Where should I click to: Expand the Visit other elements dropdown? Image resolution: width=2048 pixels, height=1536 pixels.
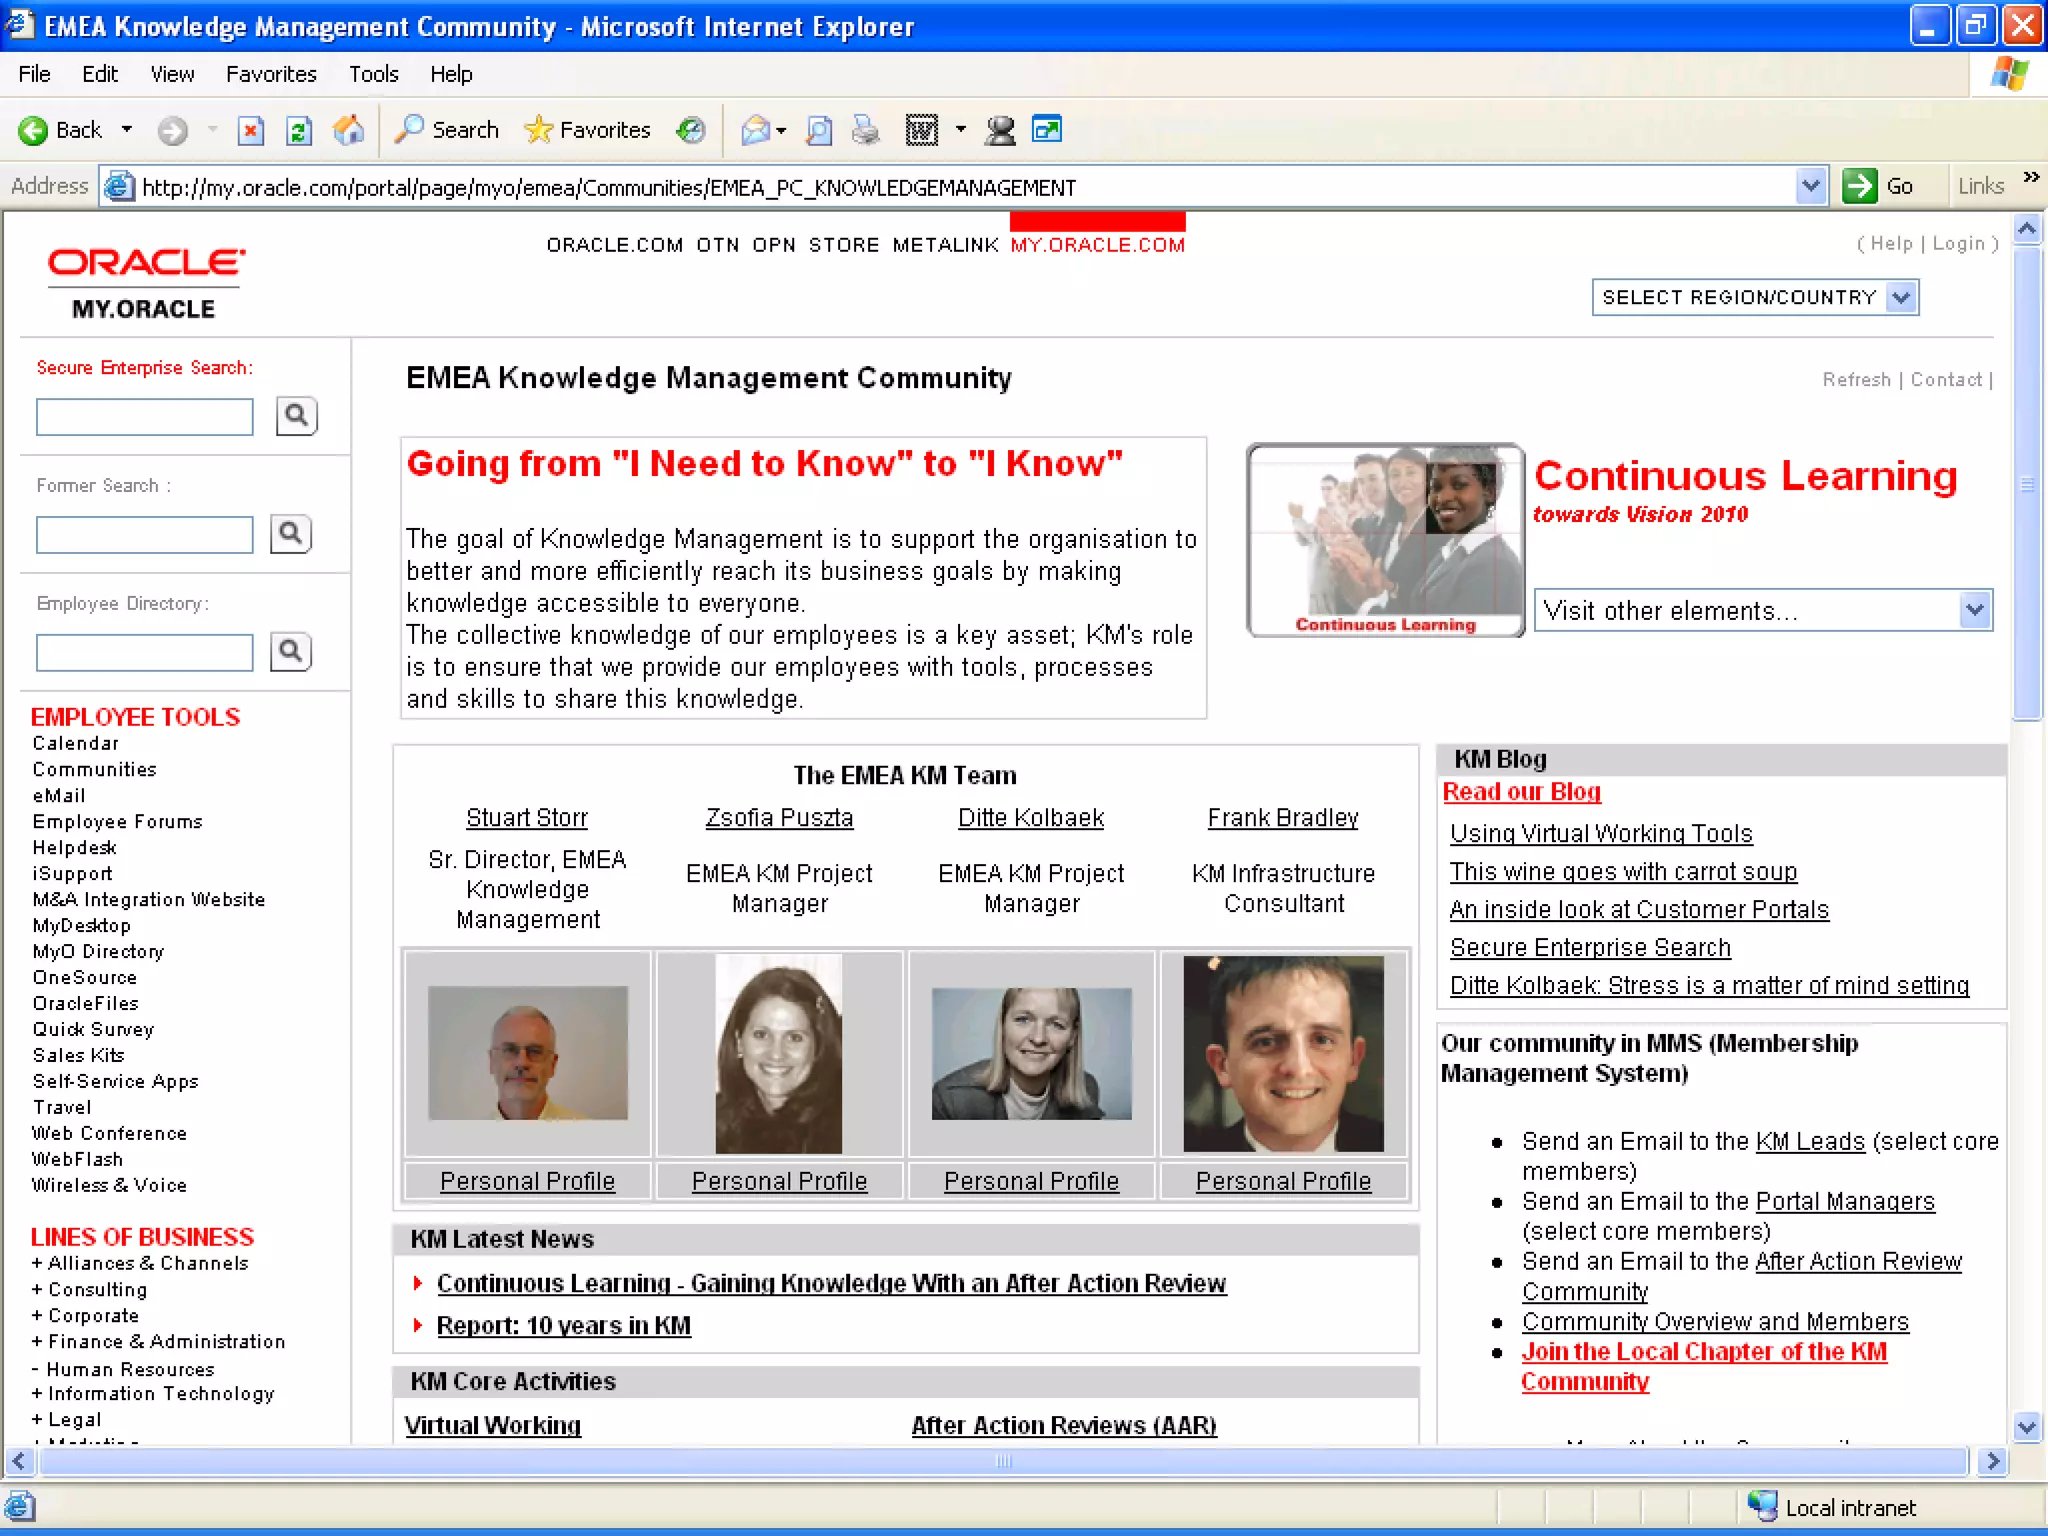click(1973, 610)
